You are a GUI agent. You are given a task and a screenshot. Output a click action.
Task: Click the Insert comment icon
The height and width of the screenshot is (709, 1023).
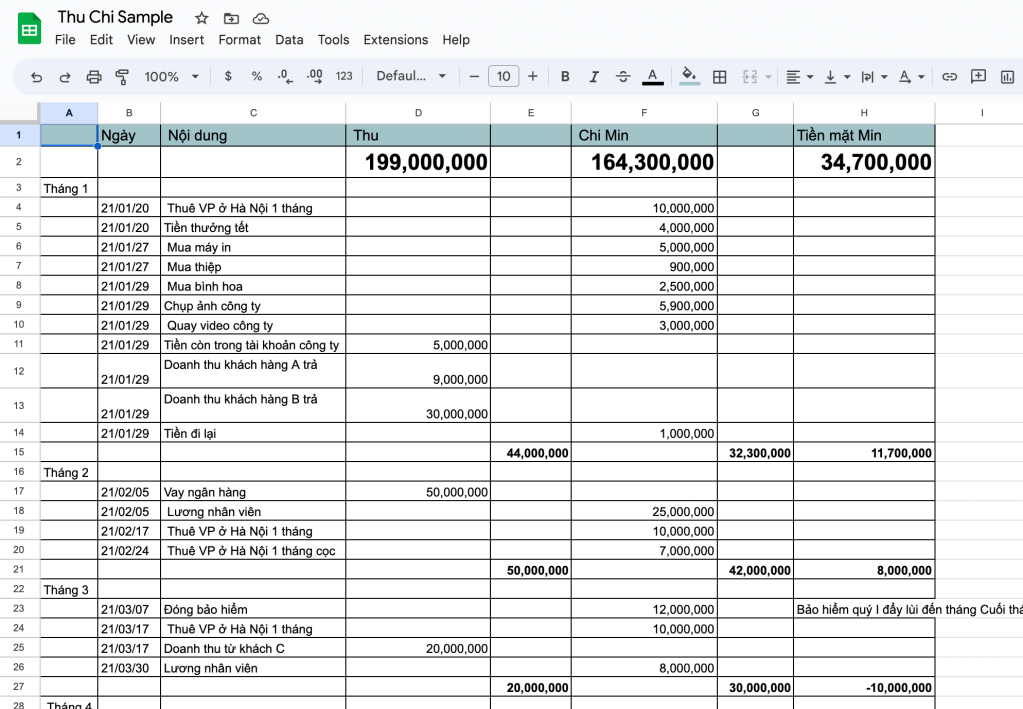pos(978,76)
